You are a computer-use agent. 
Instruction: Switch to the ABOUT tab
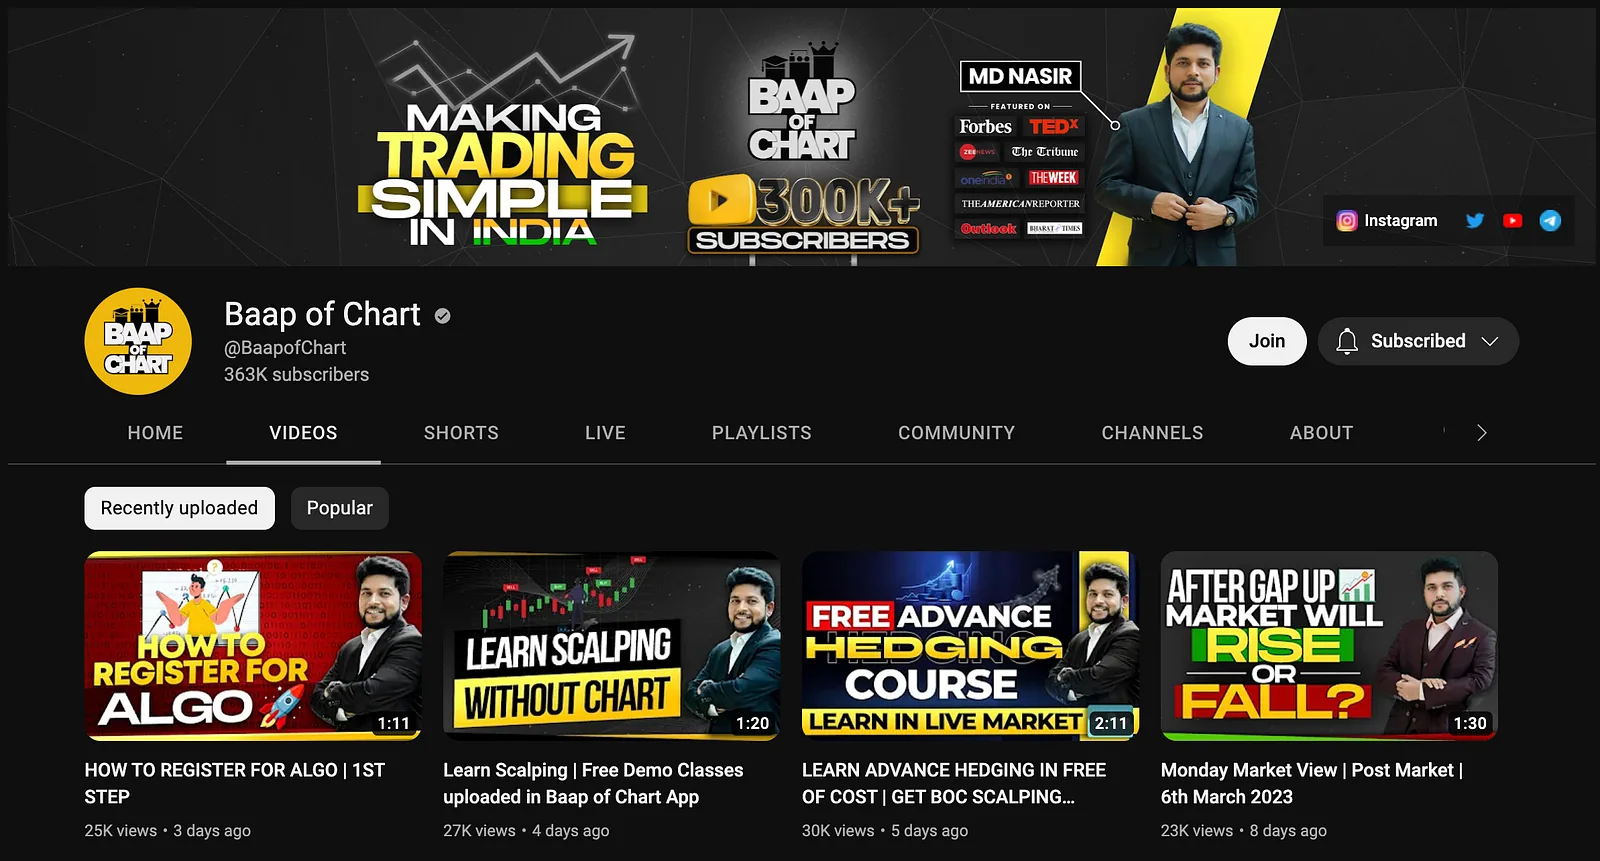(1321, 433)
